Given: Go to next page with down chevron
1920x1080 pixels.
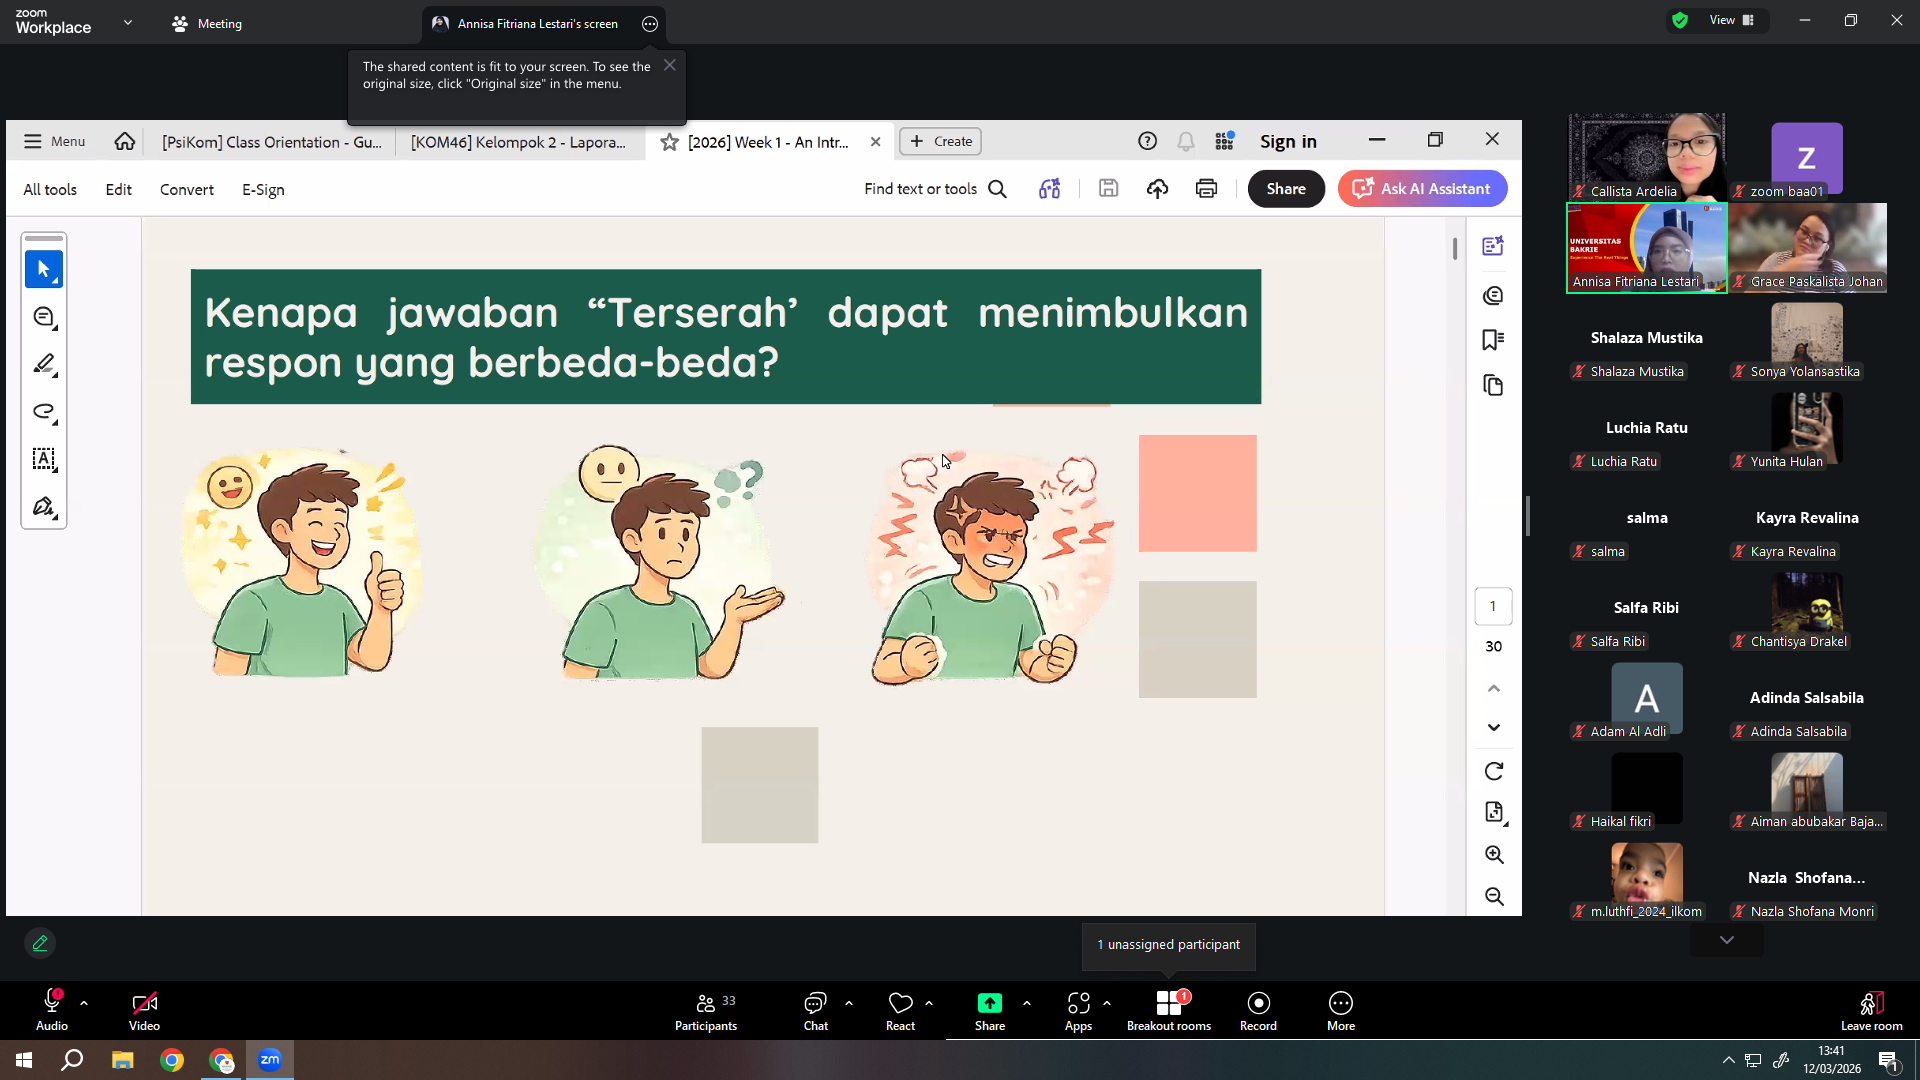Looking at the screenshot, I should (x=1494, y=727).
